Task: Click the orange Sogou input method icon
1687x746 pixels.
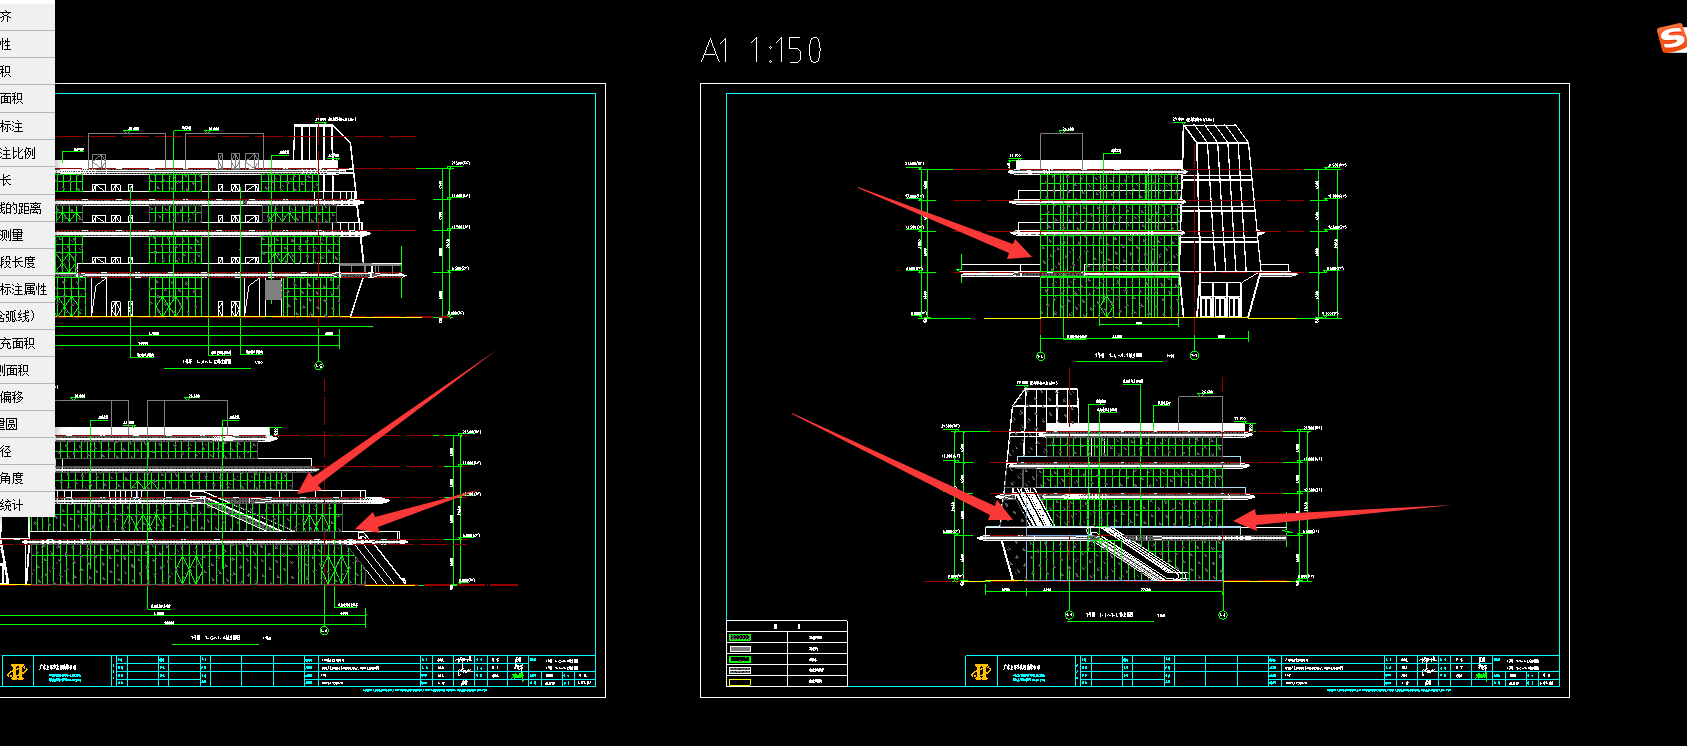Action: [1672, 38]
